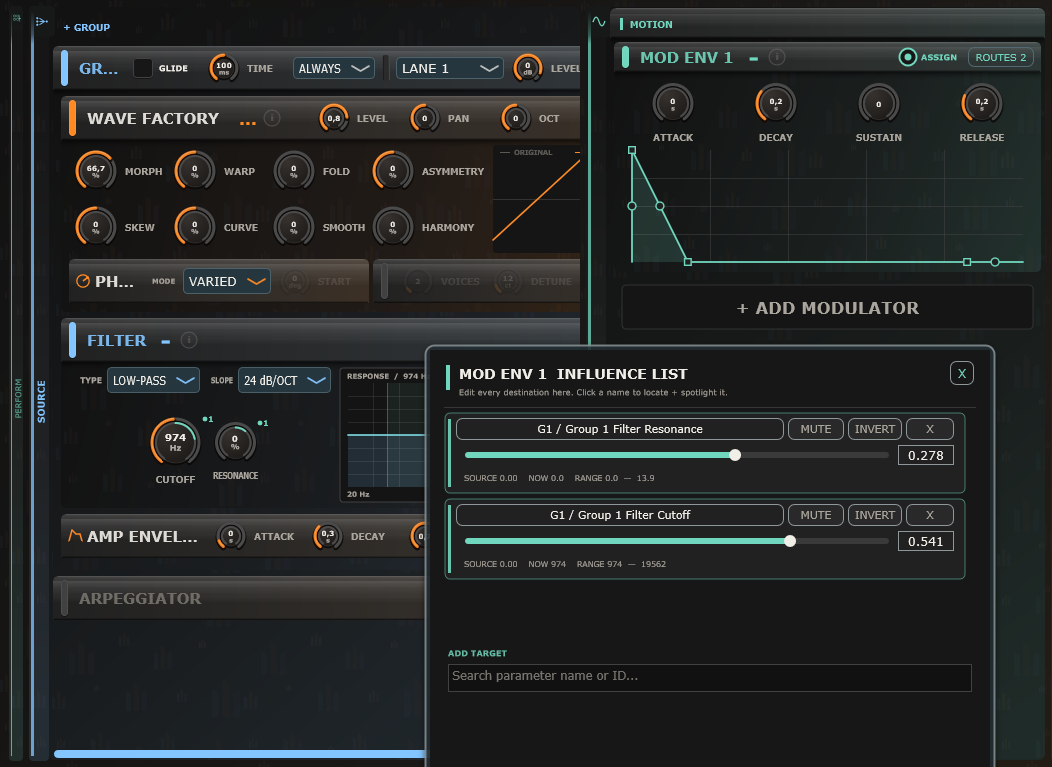Image resolution: width=1052 pixels, height=767 pixels.
Task: Adjust the Filter Cutoff amount slider
Action: (676, 541)
